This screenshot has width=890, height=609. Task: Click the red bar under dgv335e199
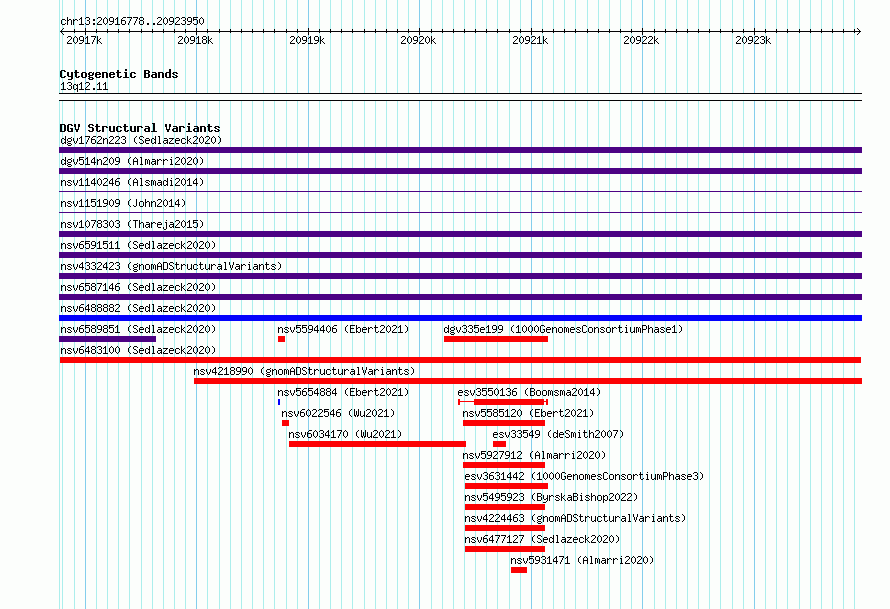coord(496,339)
